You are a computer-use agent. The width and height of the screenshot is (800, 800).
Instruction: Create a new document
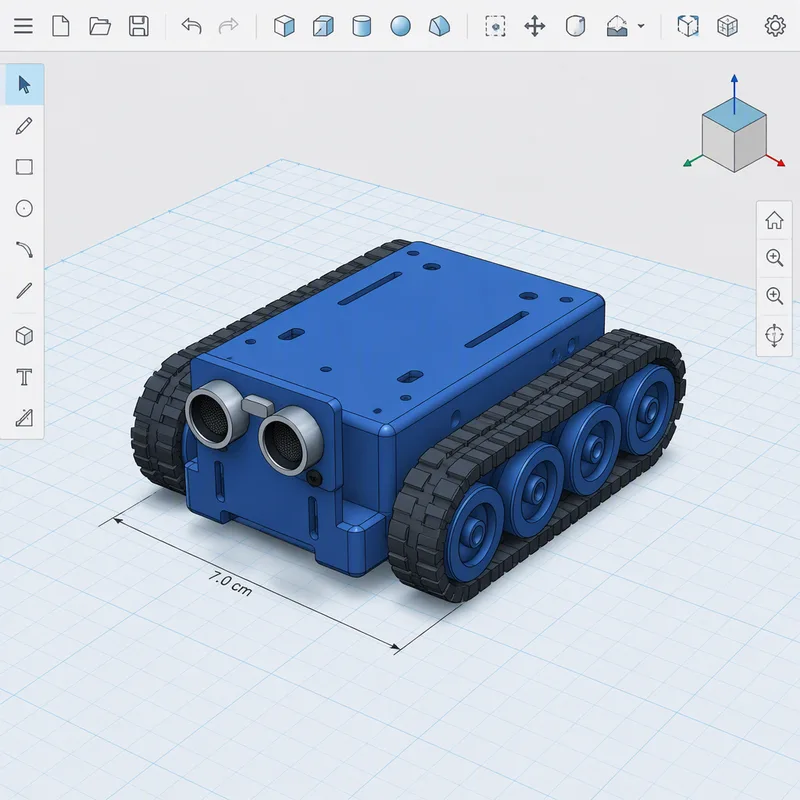click(61, 26)
